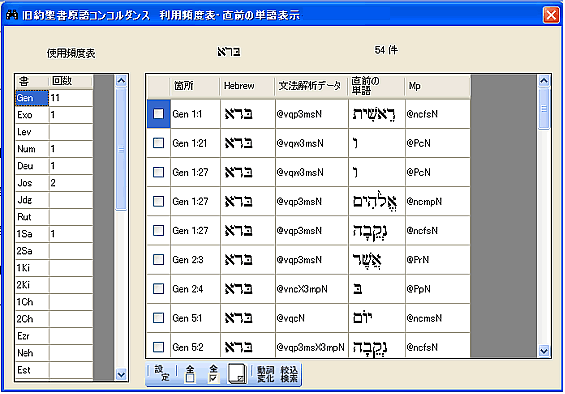Click the 動詞変化 verb conjugation icon
The width and height of the screenshot is (565, 394).
tap(266, 374)
